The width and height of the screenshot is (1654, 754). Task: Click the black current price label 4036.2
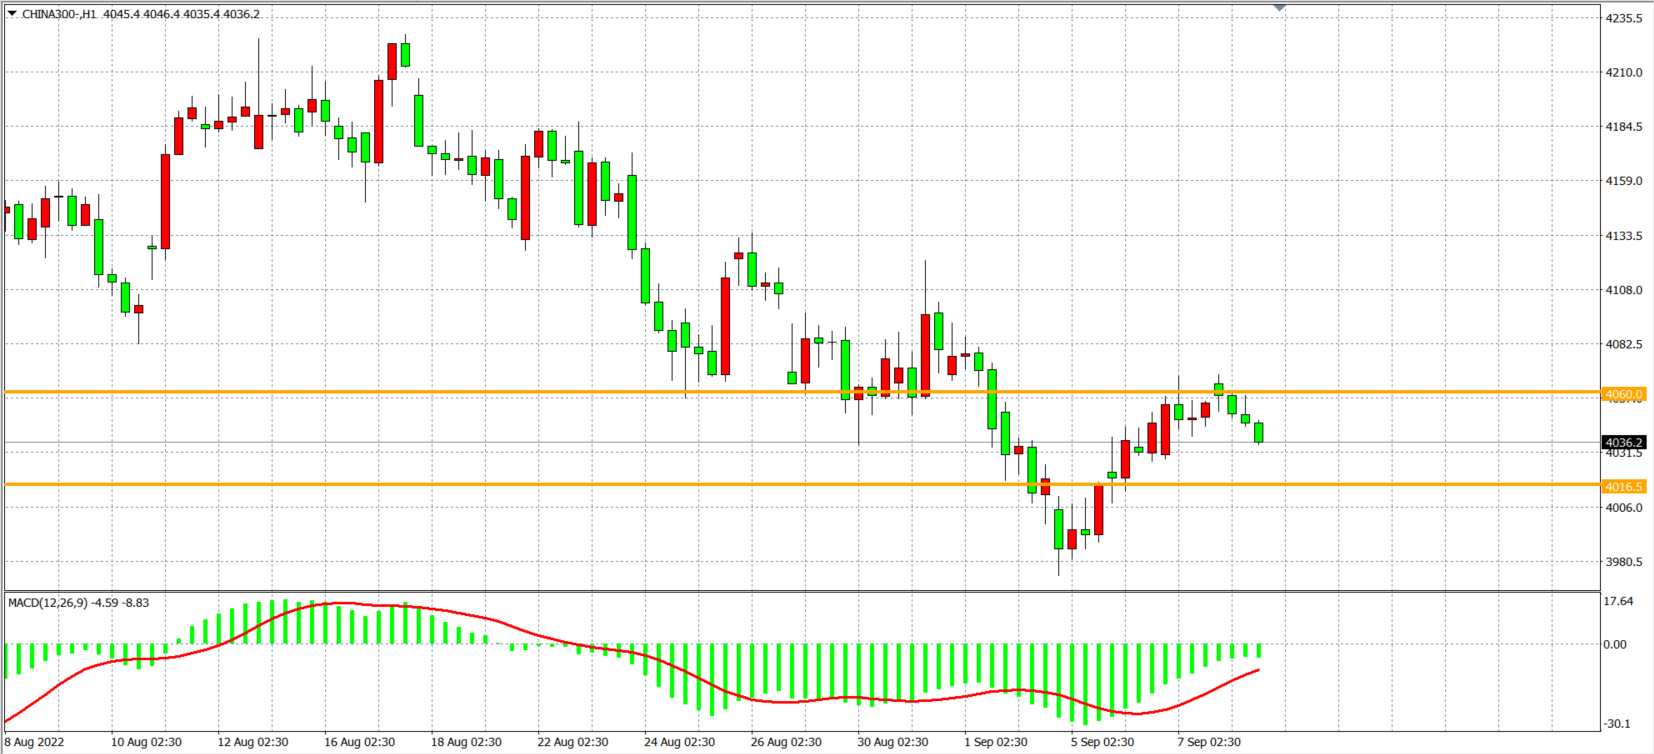click(1623, 442)
